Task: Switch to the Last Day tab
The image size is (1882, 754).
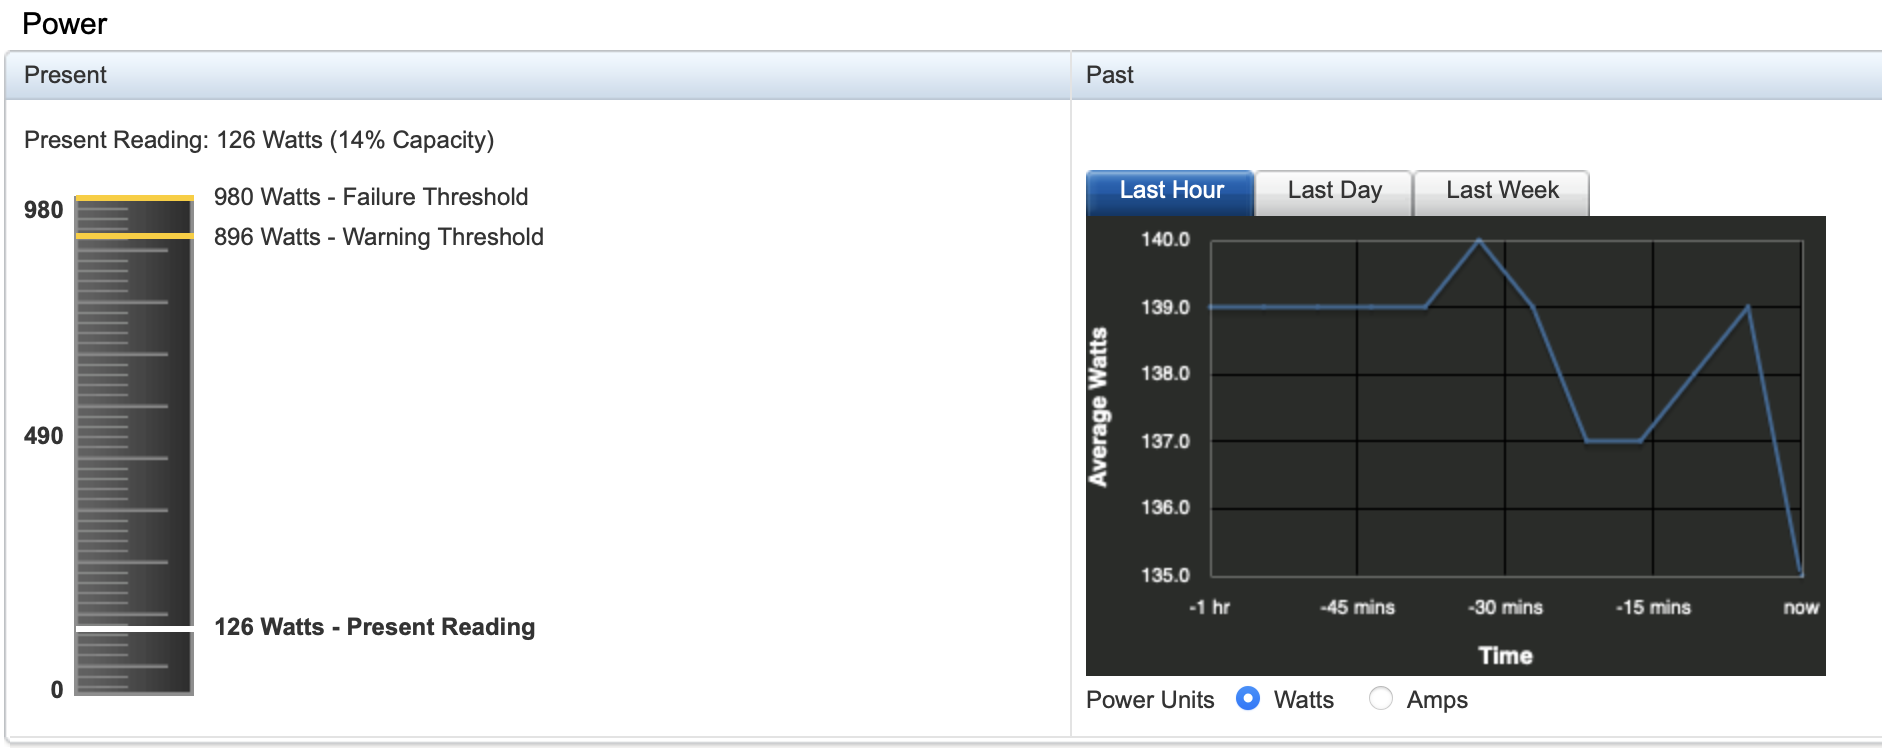Action: [x=1334, y=192]
